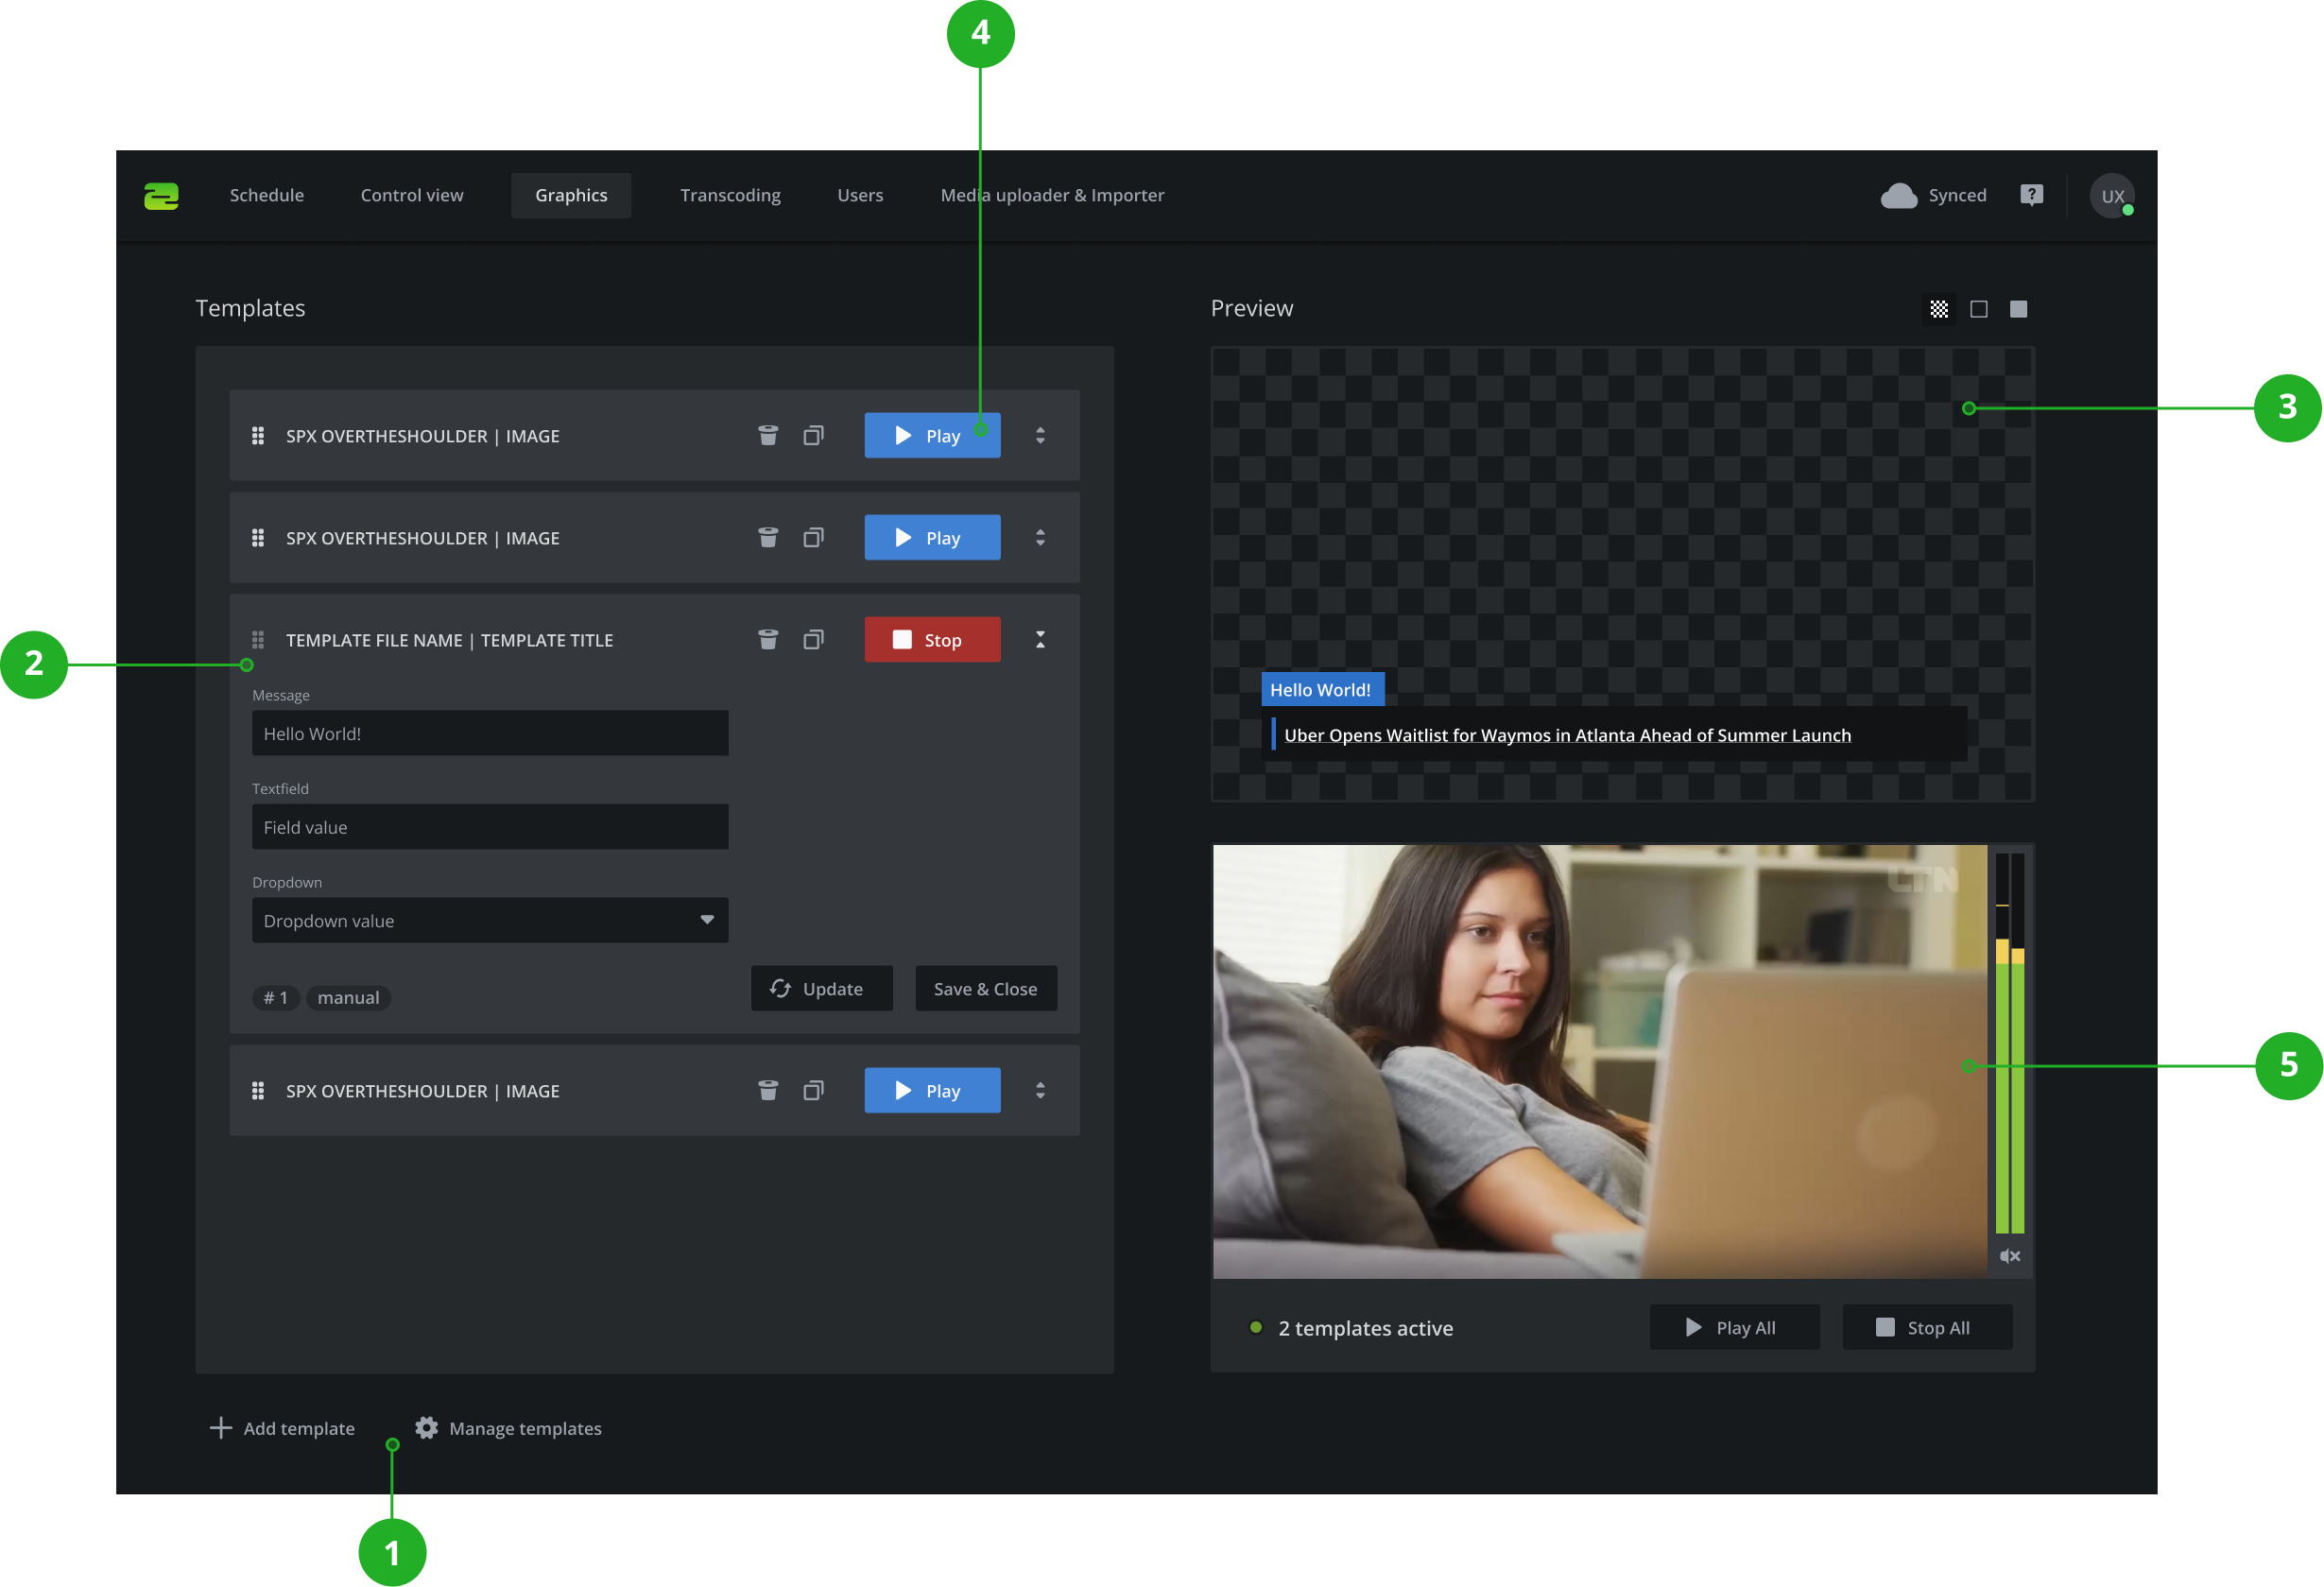Delete the first SPX OVERTHESHOULDER template via its trash icon
2324x1587 pixels.
coord(767,435)
